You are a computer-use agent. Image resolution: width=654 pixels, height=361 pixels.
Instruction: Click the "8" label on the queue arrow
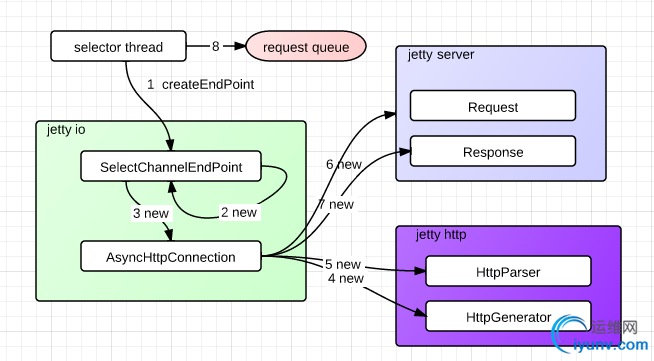pos(216,46)
